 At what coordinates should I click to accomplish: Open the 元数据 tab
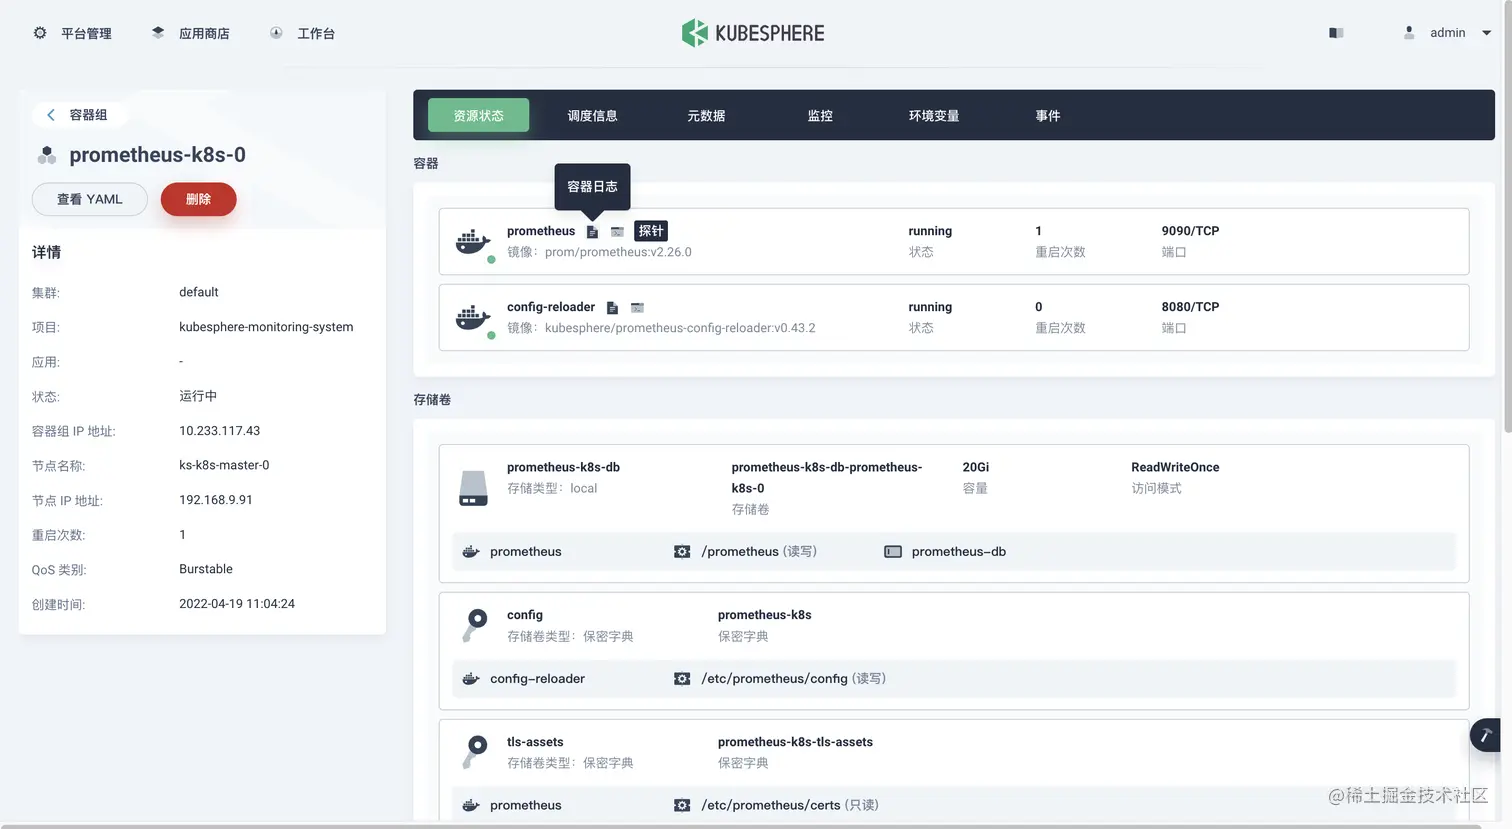706,116
